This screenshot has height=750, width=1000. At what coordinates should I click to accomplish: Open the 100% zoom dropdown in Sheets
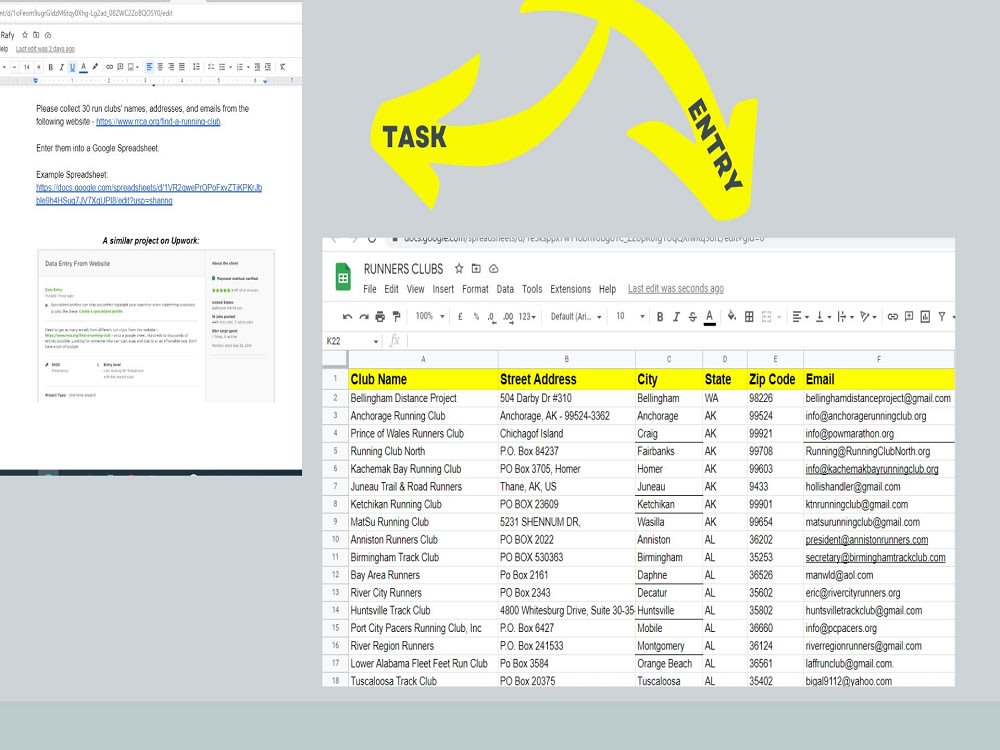430,316
